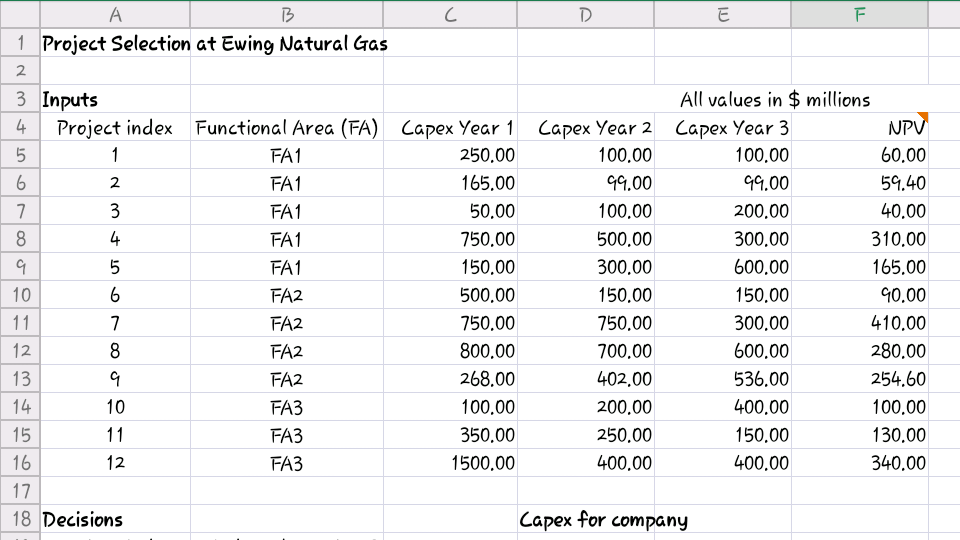
Task: Select row 17 header
Action: click(20, 490)
